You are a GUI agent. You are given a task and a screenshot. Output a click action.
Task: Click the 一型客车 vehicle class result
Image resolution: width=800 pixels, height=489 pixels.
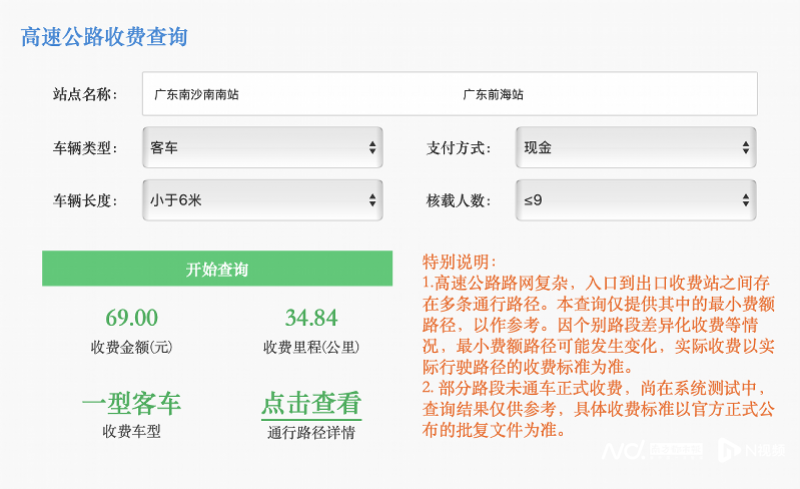tap(132, 404)
